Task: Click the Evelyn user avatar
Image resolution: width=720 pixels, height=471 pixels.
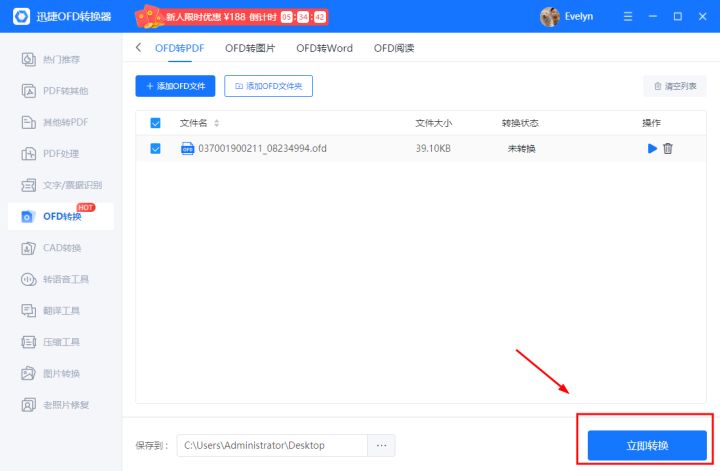Action: 549,17
